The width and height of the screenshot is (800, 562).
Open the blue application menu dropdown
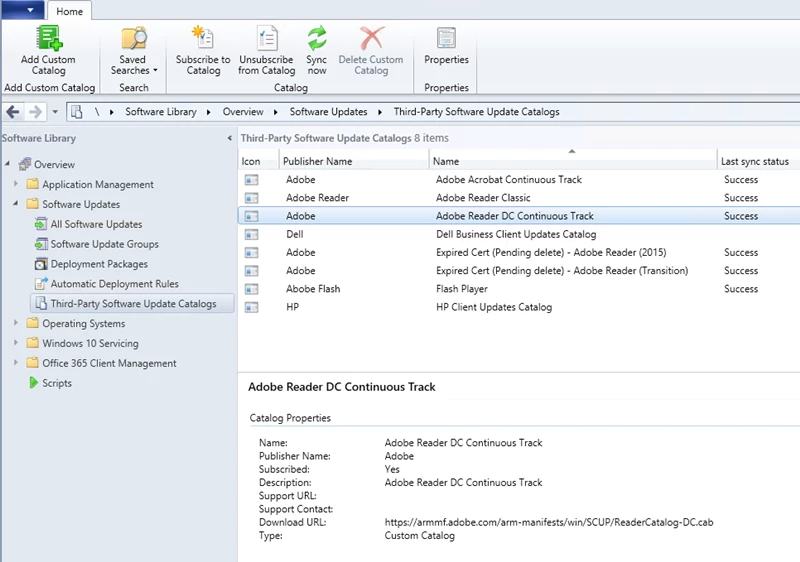coord(23,10)
